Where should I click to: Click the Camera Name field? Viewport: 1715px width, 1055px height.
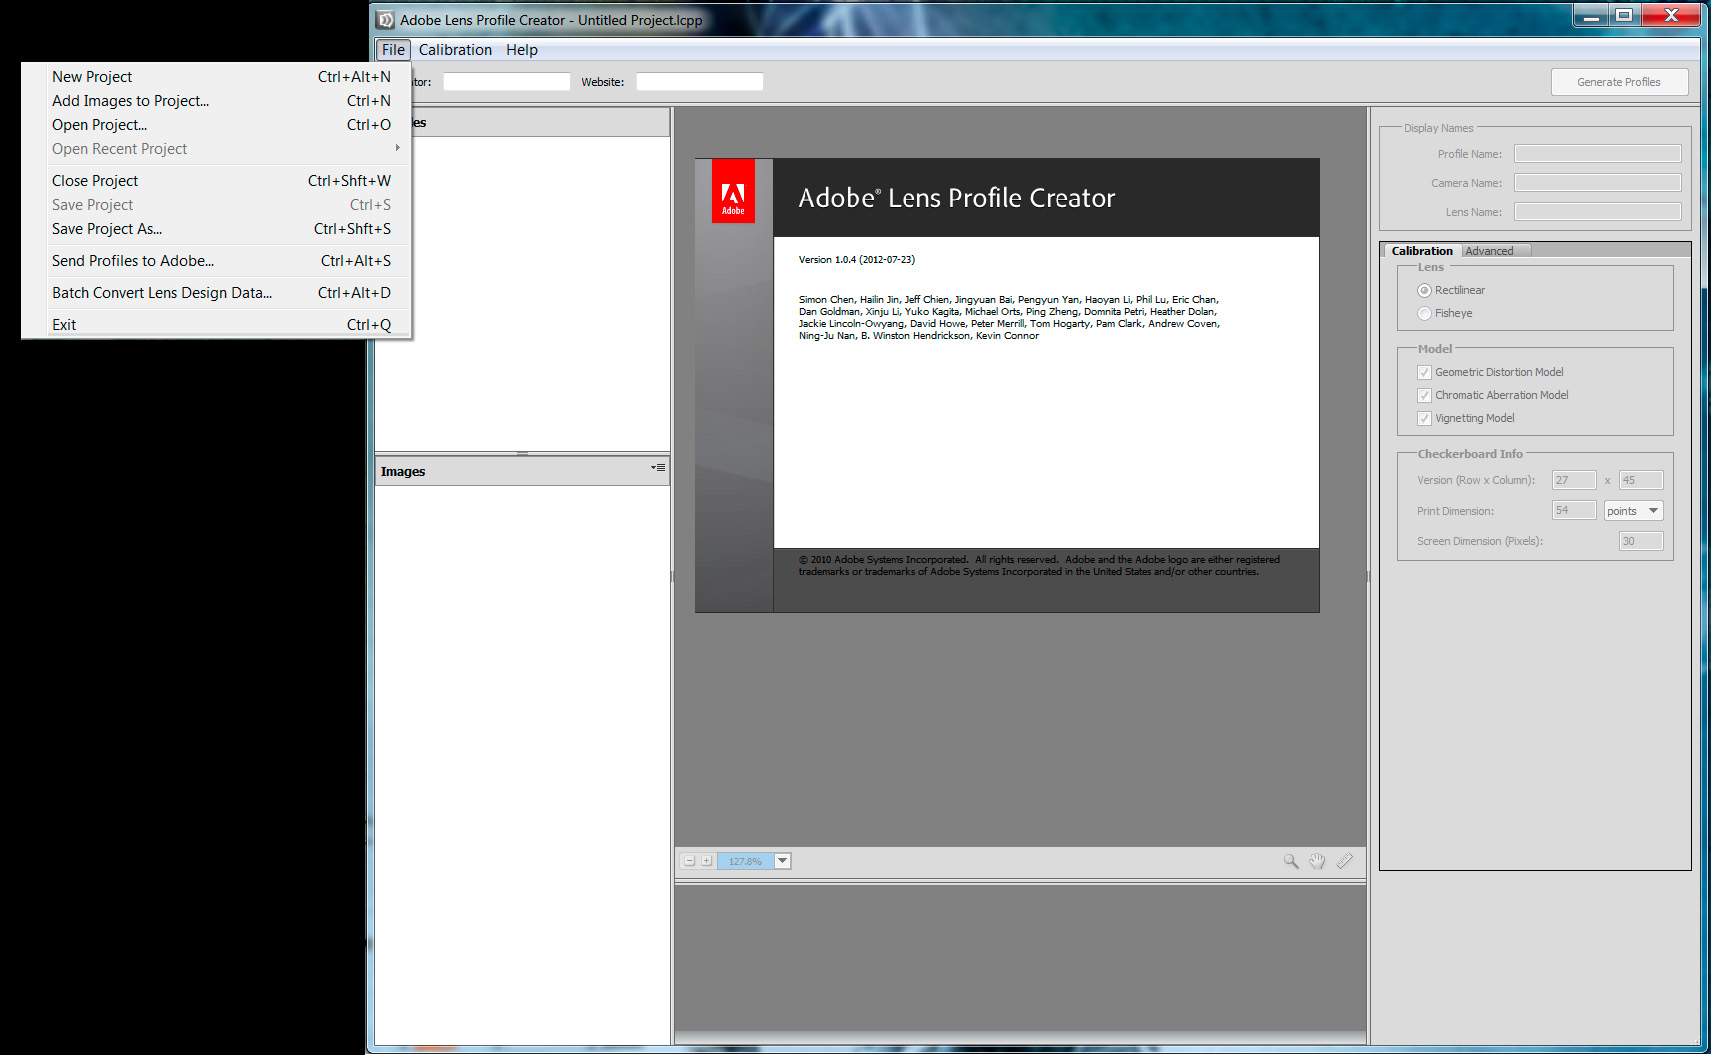[x=1597, y=183]
